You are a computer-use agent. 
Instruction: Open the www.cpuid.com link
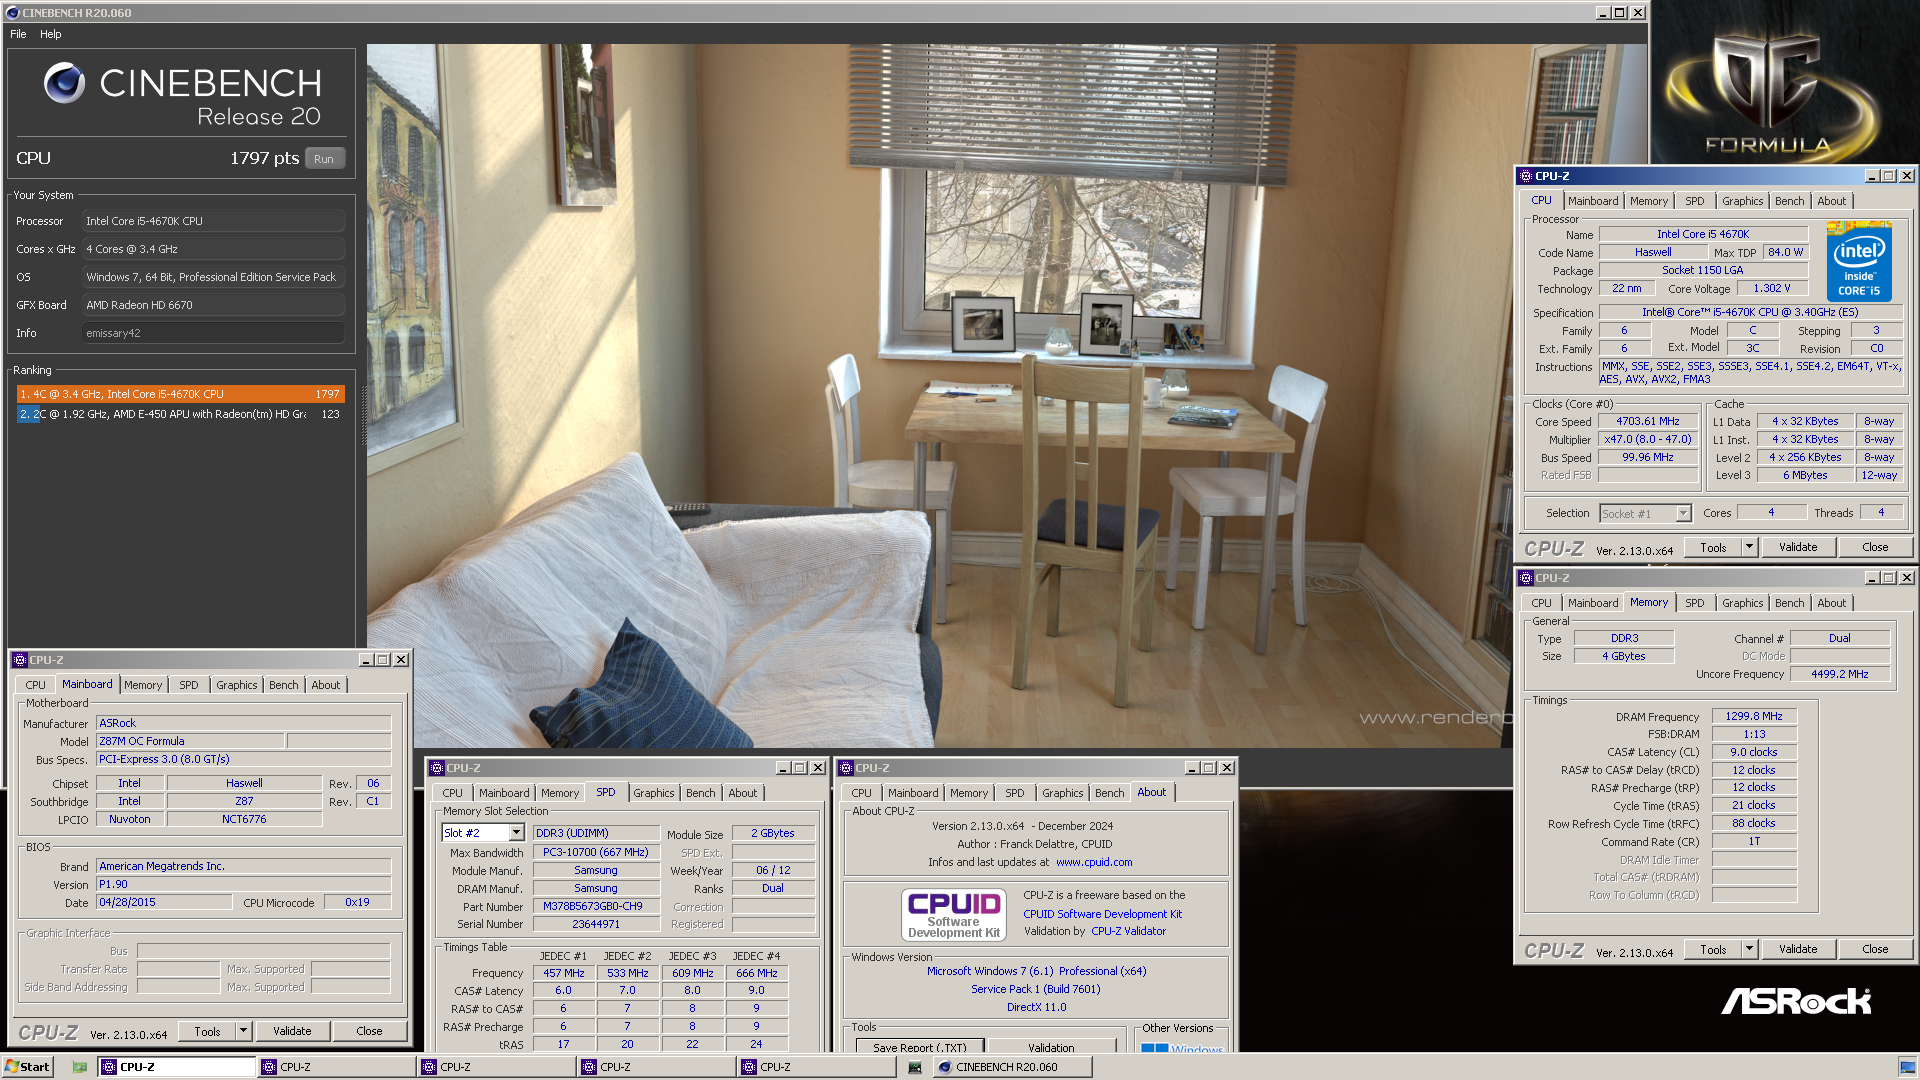point(1094,862)
